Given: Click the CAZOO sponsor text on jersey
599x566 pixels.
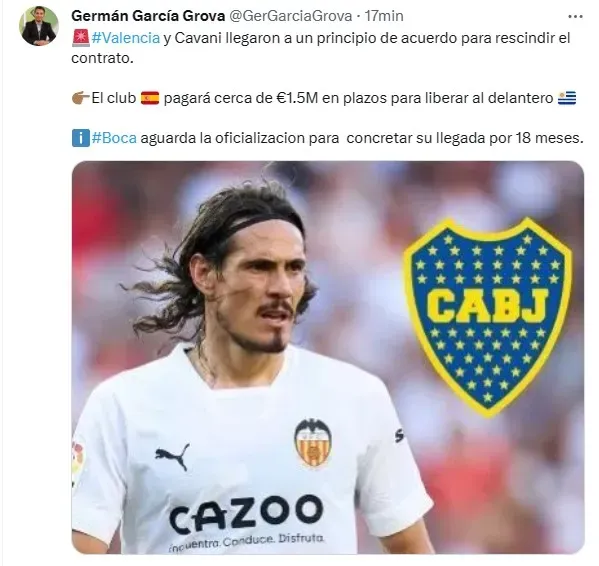Looking at the screenshot, I should pos(246,514).
